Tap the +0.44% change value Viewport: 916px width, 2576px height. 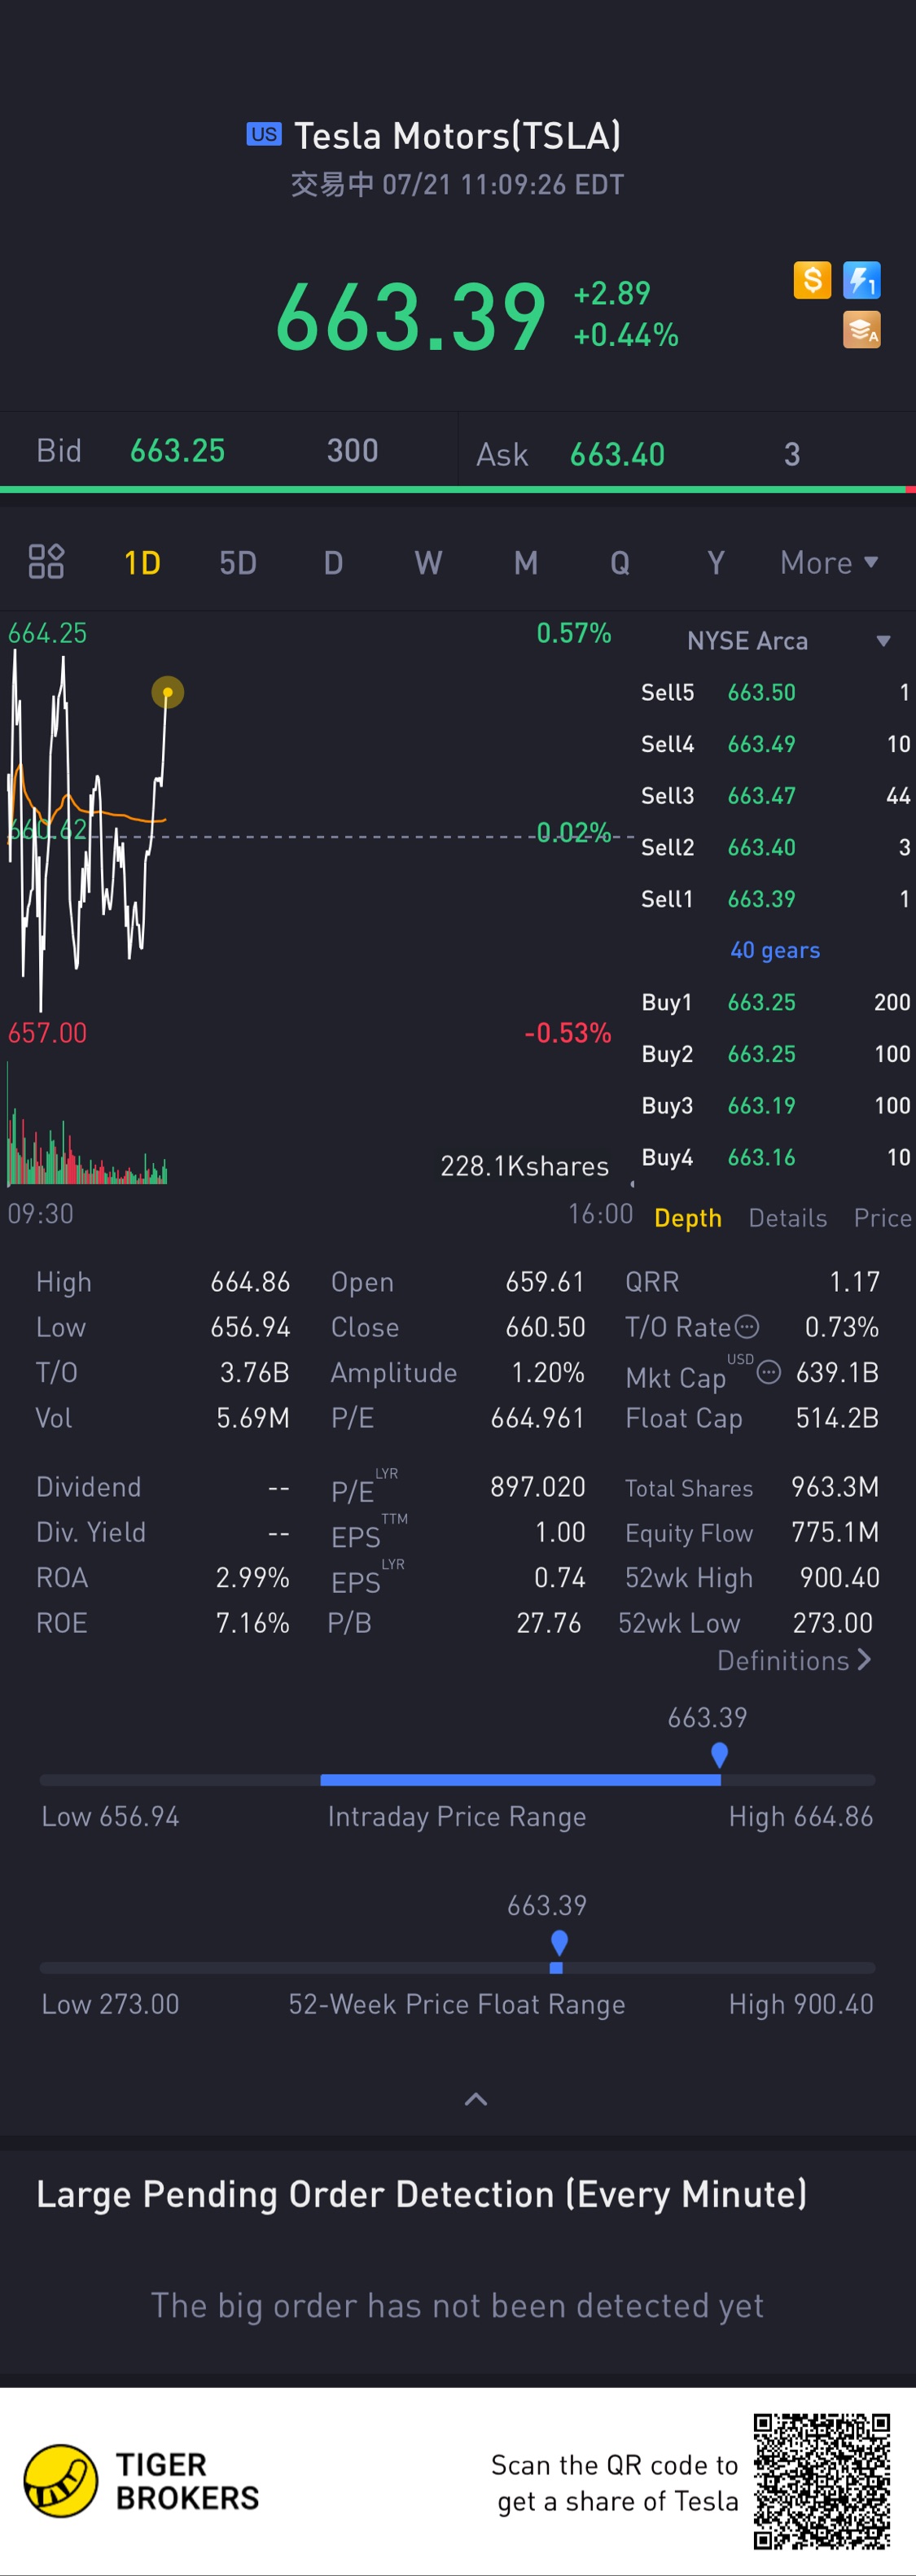626,335
